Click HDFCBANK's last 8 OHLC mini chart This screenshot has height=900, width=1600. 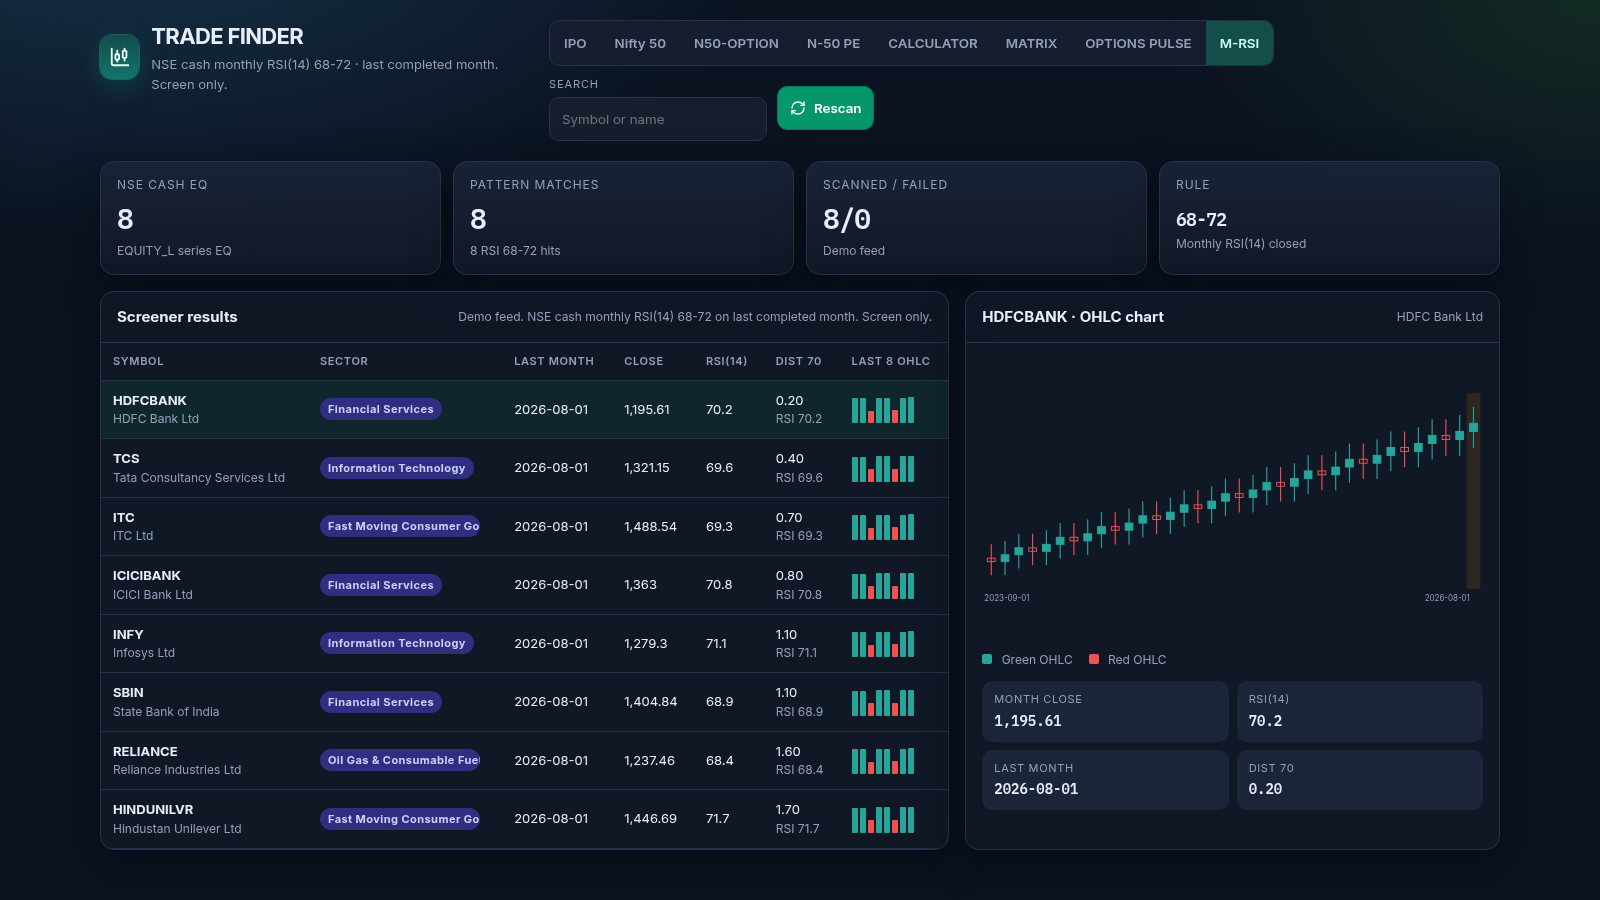pyautogui.click(x=883, y=410)
